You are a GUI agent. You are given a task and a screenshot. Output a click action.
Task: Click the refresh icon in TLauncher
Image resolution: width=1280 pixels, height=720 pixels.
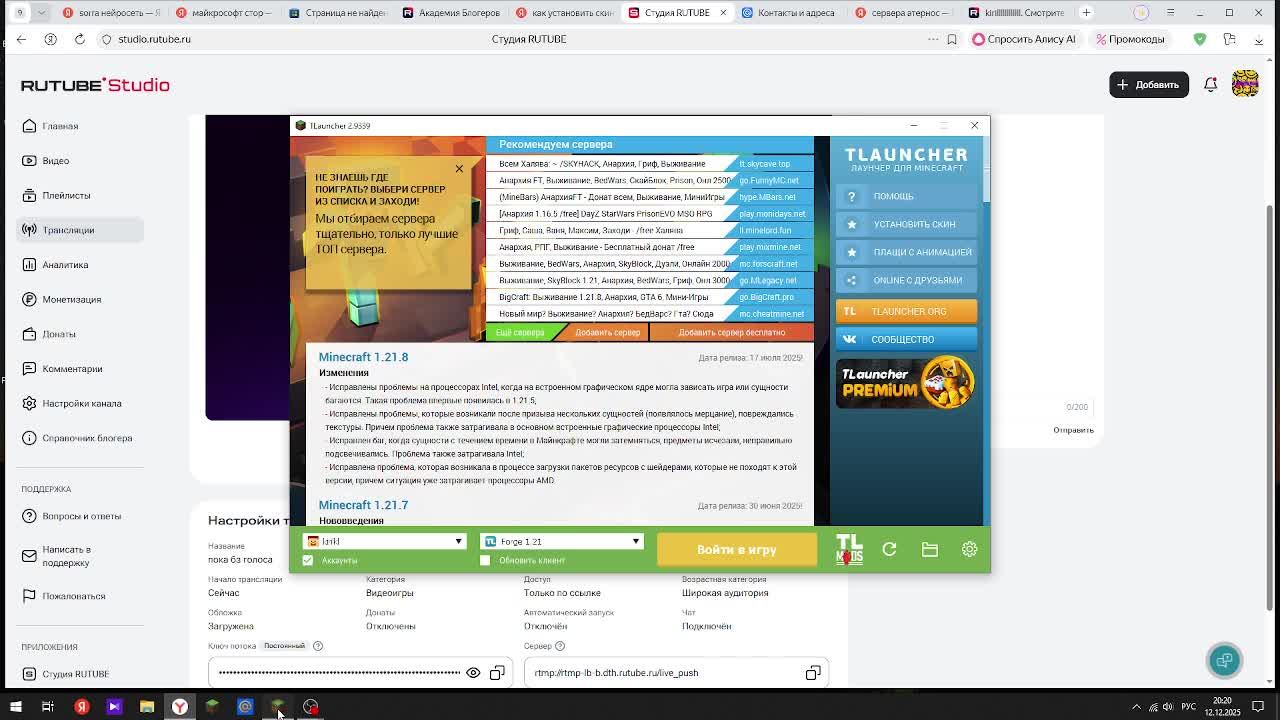[x=889, y=549]
